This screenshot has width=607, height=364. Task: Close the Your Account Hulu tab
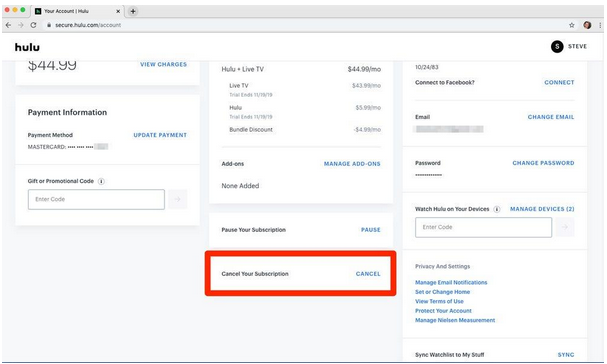tap(118, 11)
